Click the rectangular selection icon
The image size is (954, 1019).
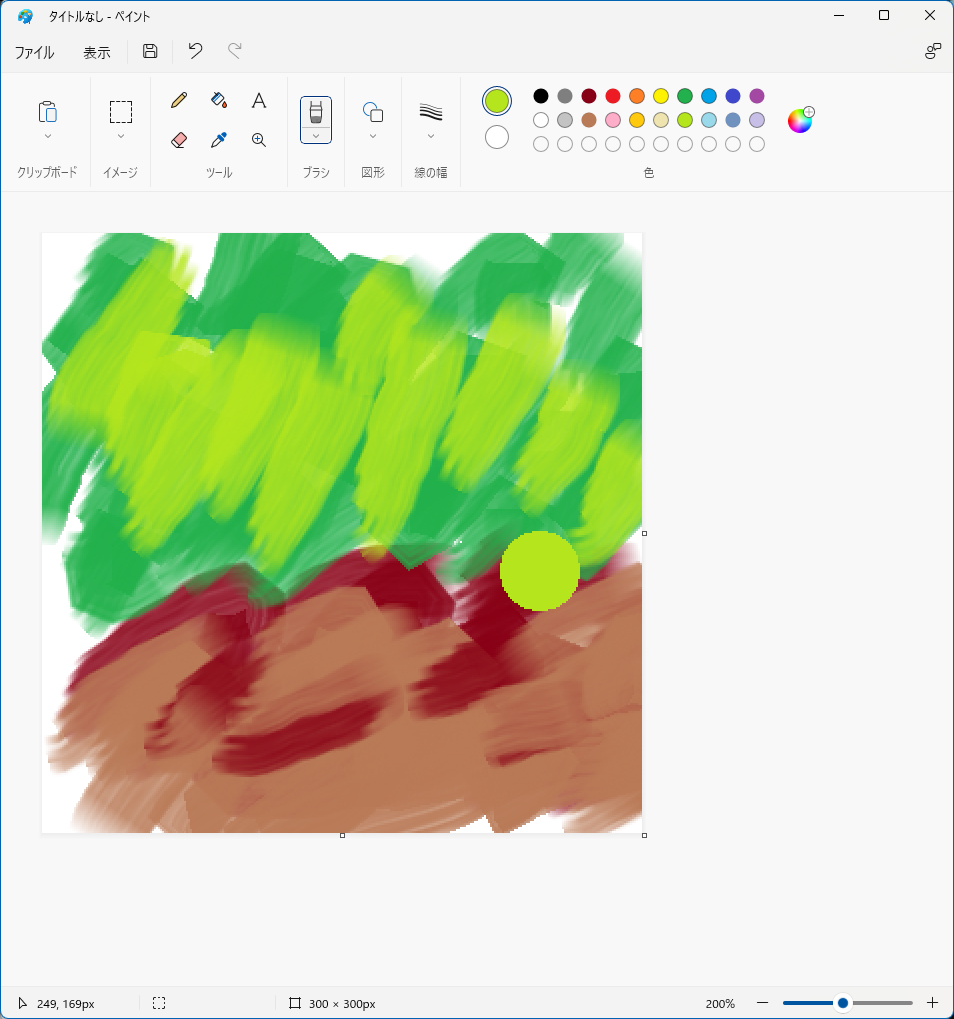(x=121, y=112)
